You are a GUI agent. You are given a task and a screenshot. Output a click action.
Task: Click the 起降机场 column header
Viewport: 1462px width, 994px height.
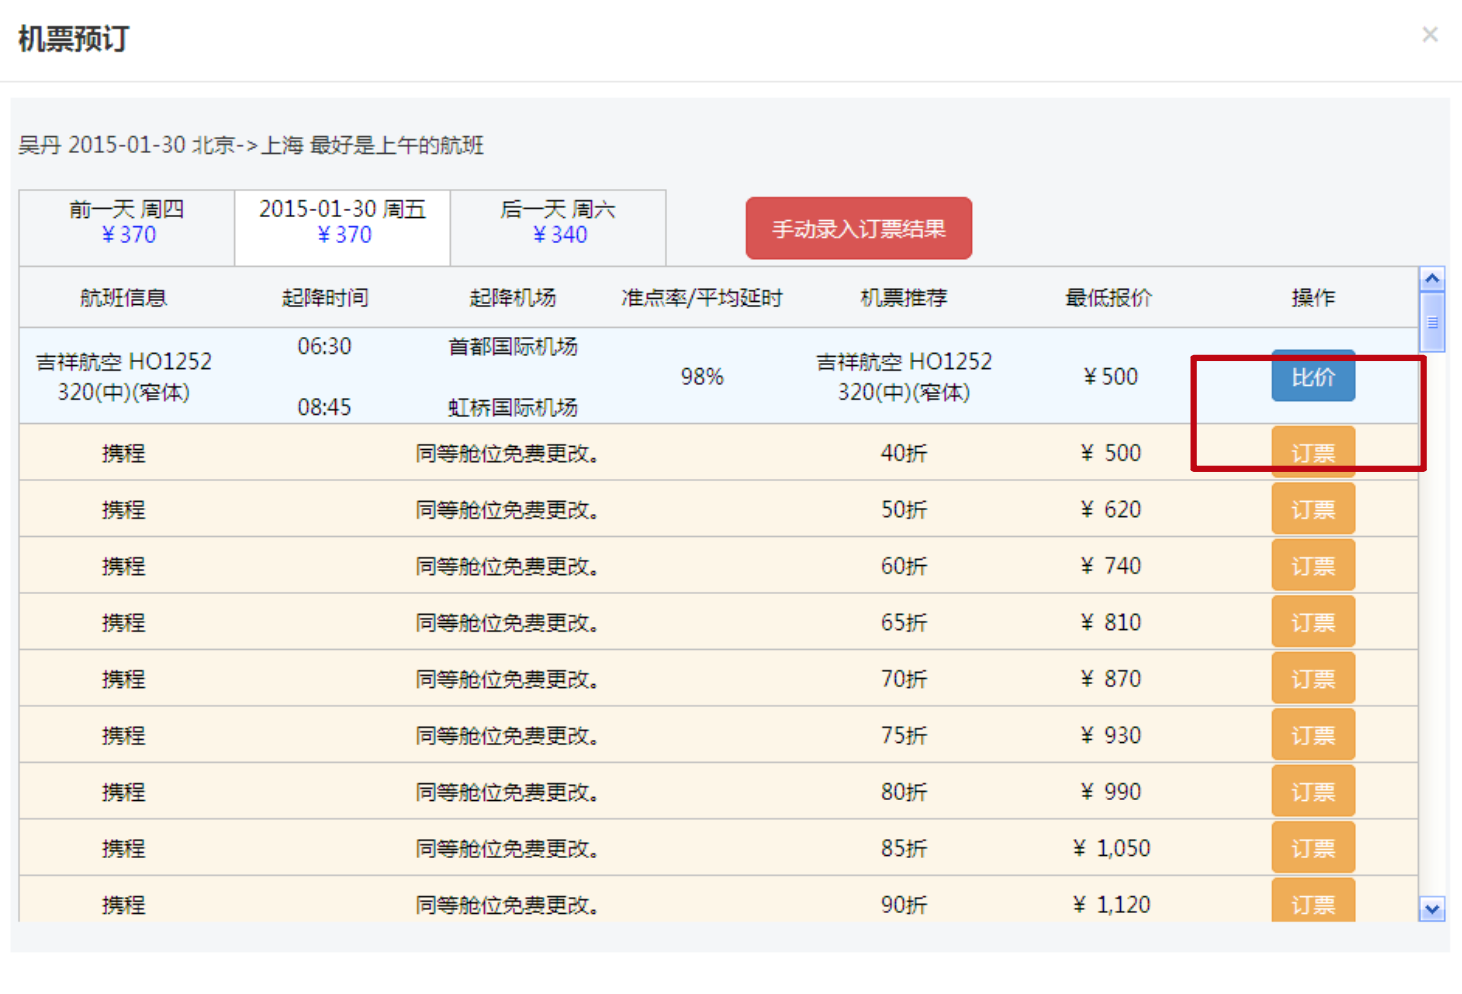512,298
